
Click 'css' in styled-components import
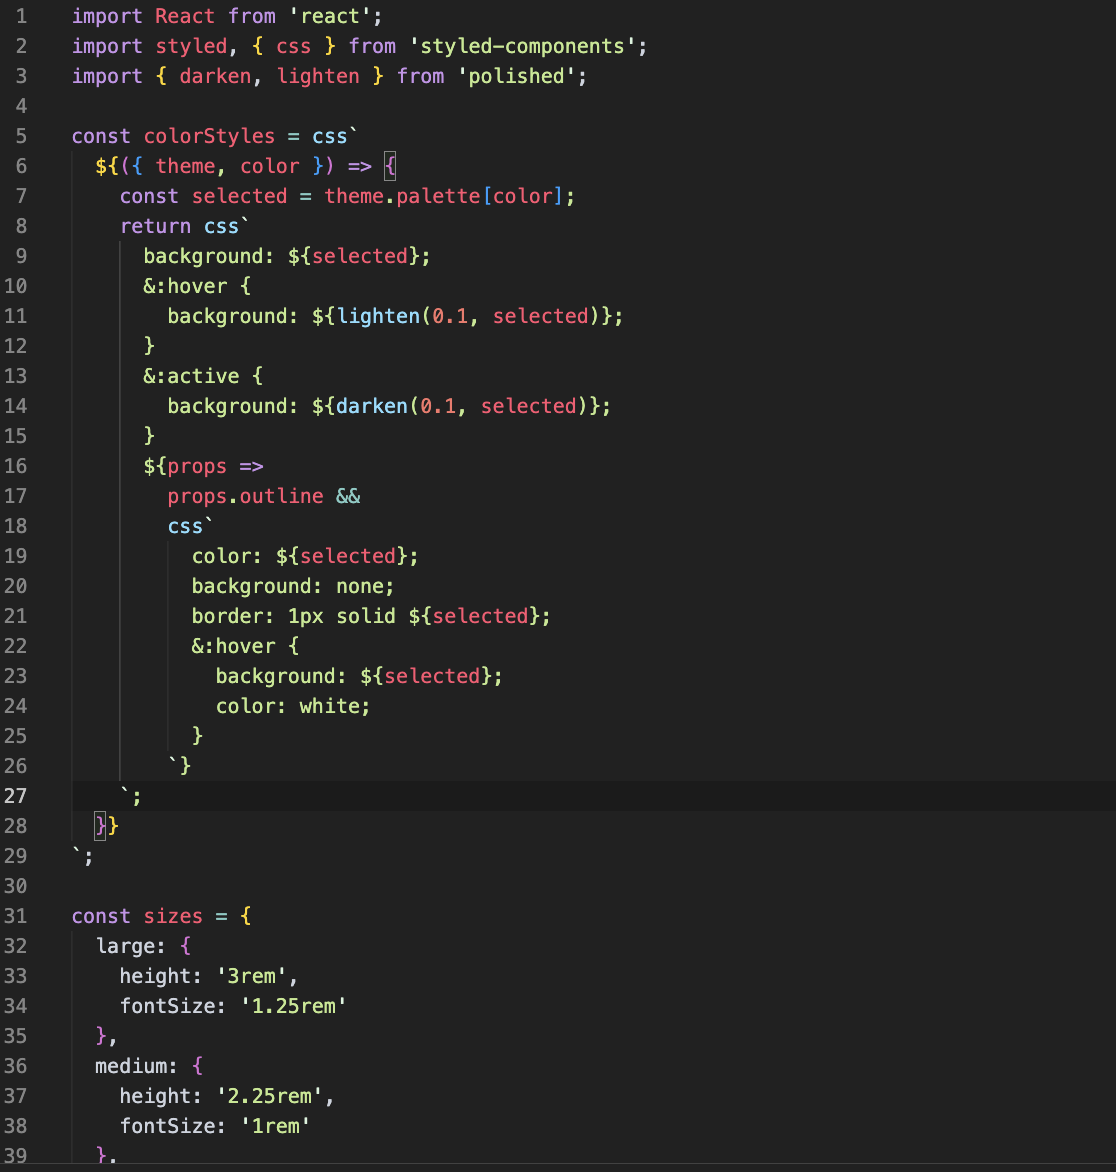tap(294, 46)
